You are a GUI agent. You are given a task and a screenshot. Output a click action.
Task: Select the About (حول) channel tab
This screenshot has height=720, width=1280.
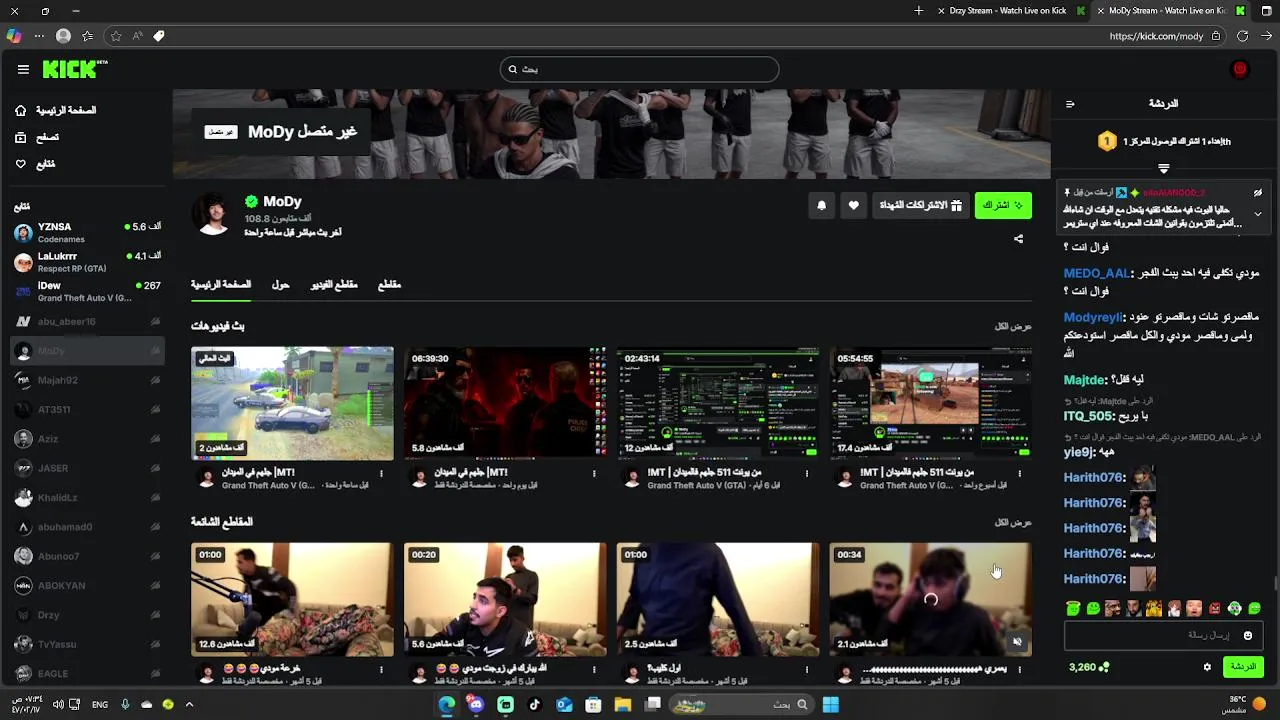pos(280,285)
